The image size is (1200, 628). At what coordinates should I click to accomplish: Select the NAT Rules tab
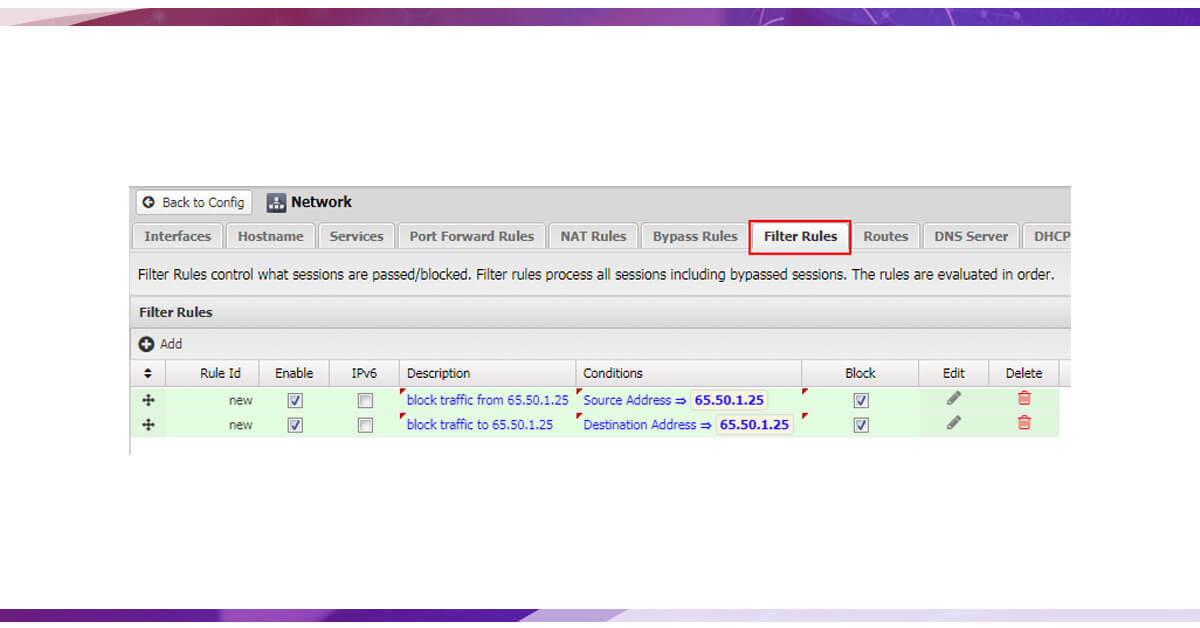click(593, 236)
